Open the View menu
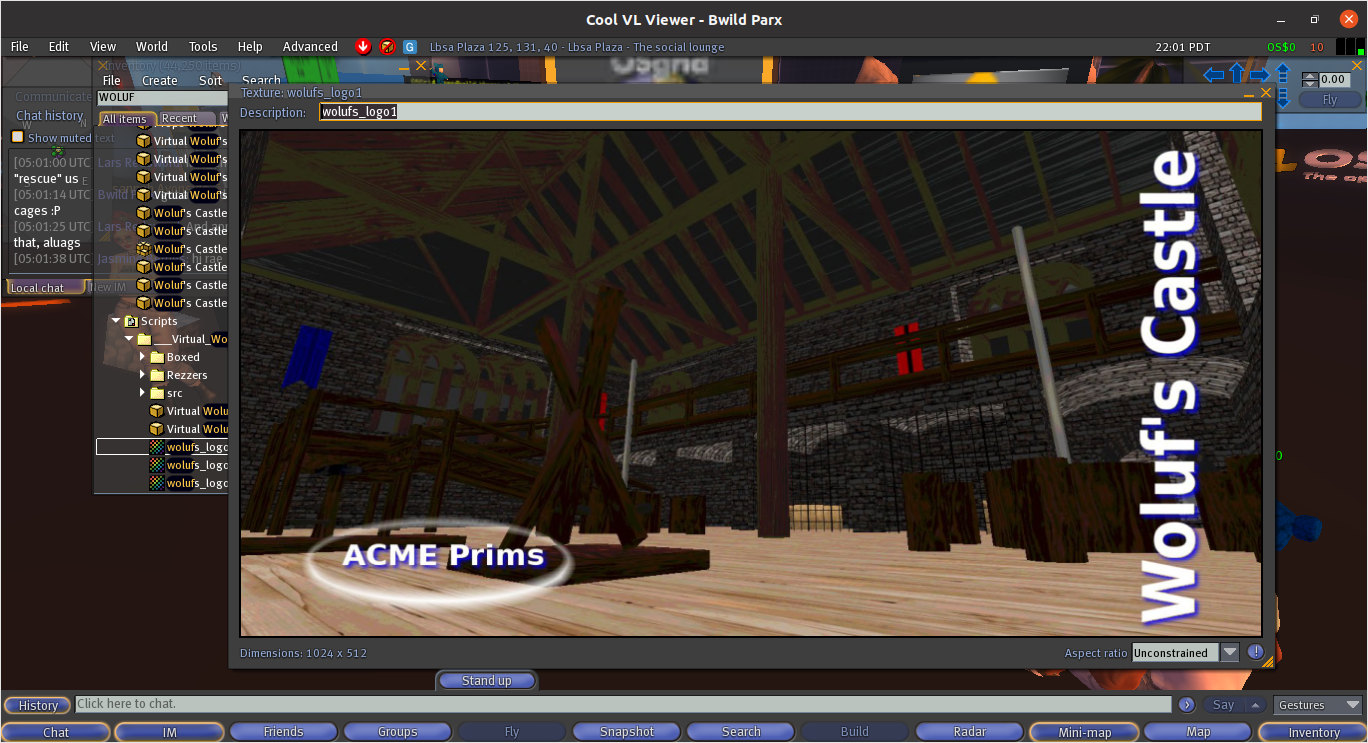 point(103,46)
